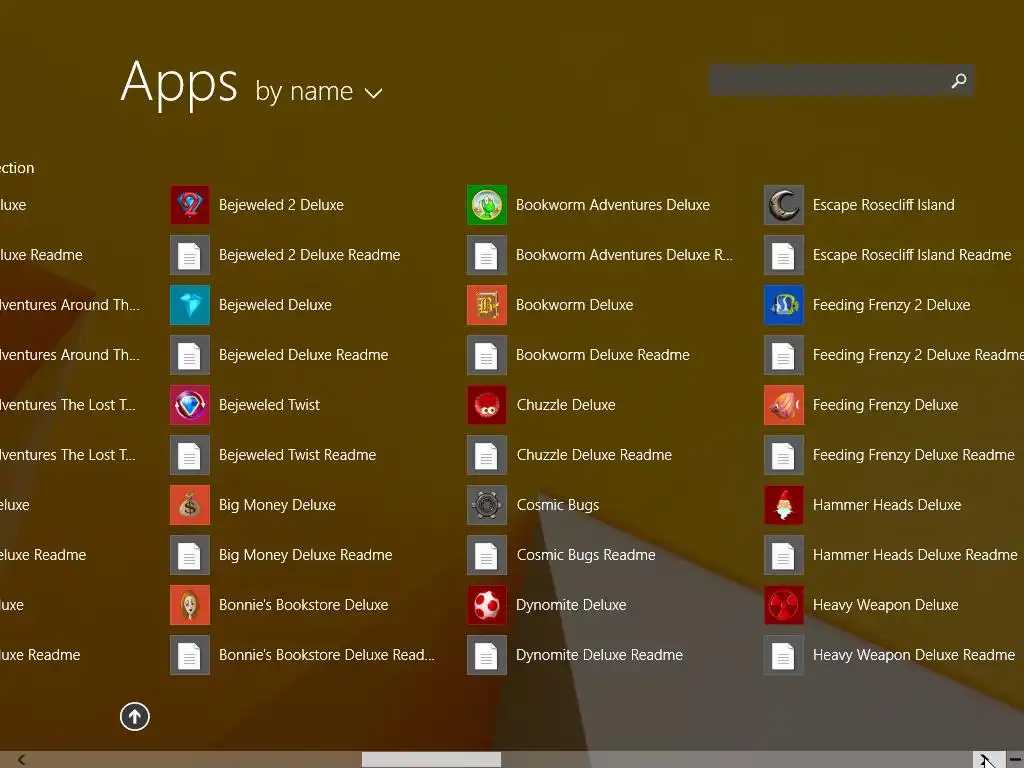Open Heavy Weapon Deluxe Readme file icon
Image resolution: width=1024 pixels, height=768 pixels.
tap(784, 655)
